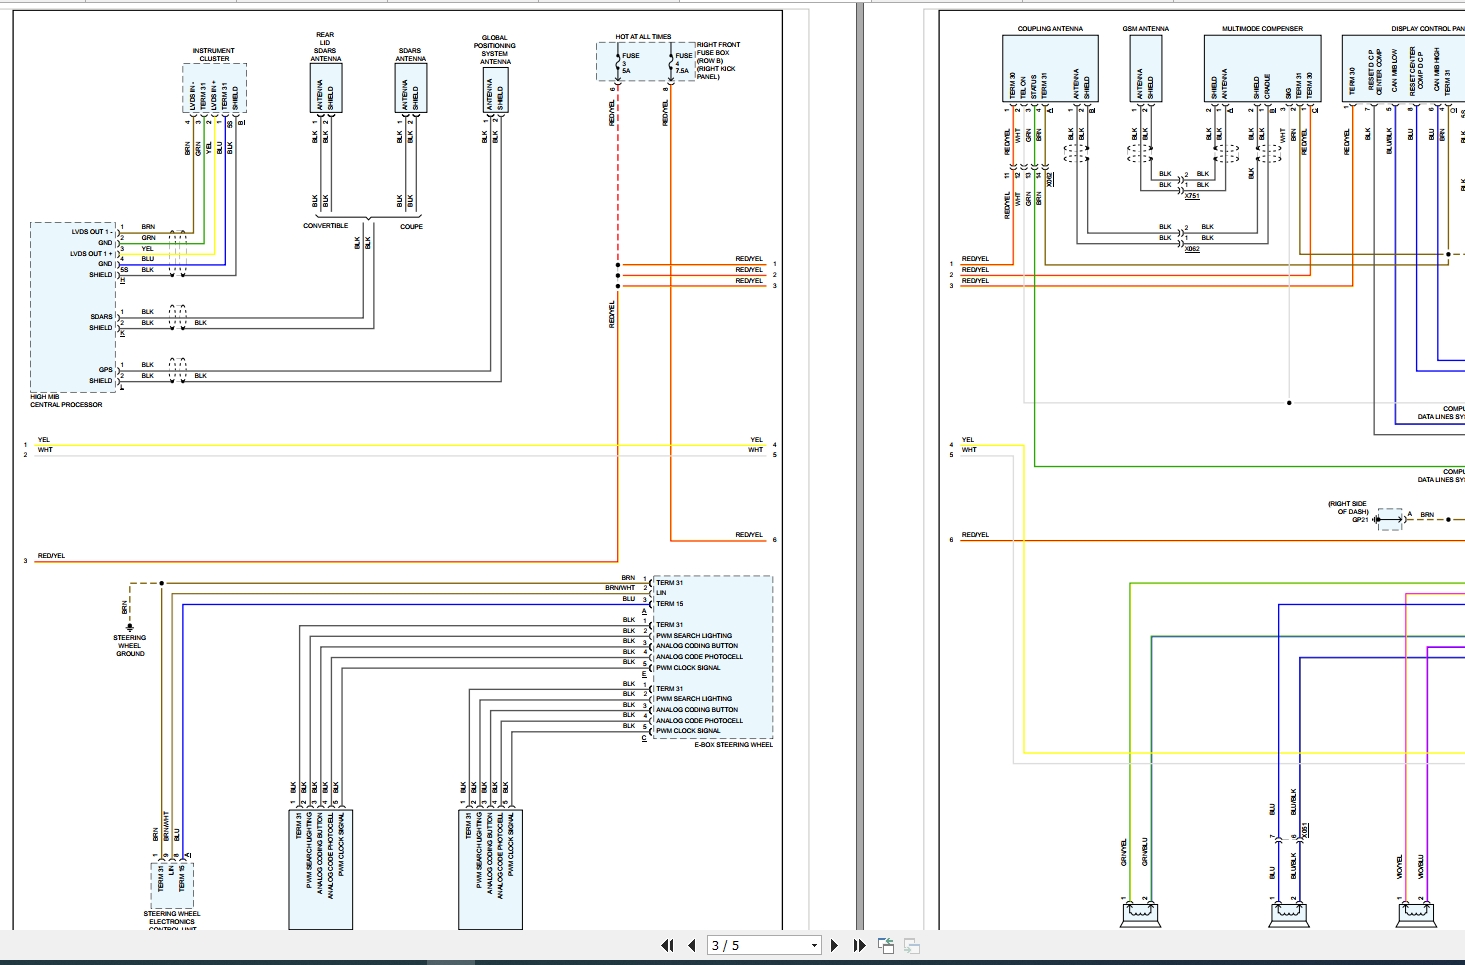This screenshot has width=1465, height=965.
Task: Click the 'HOT AT ALL TIMES' label
Action: pyautogui.click(x=643, y=37)
